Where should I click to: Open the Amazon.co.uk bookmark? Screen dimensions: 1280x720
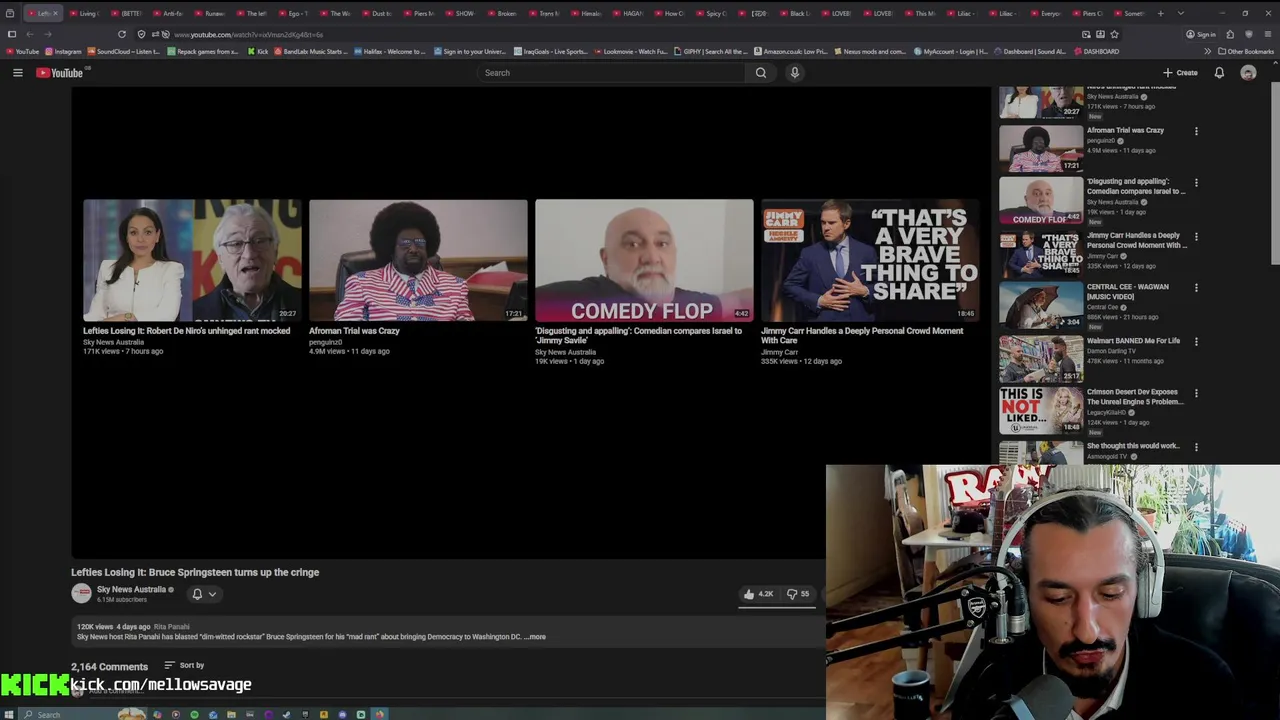[x=791, y=51]
